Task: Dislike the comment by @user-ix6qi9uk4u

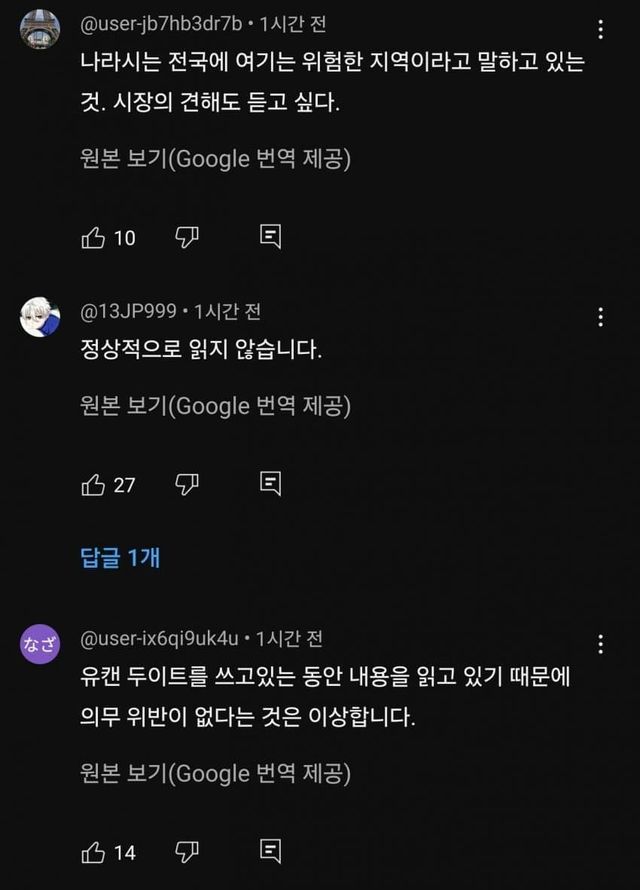Action: tap(187, 852)
